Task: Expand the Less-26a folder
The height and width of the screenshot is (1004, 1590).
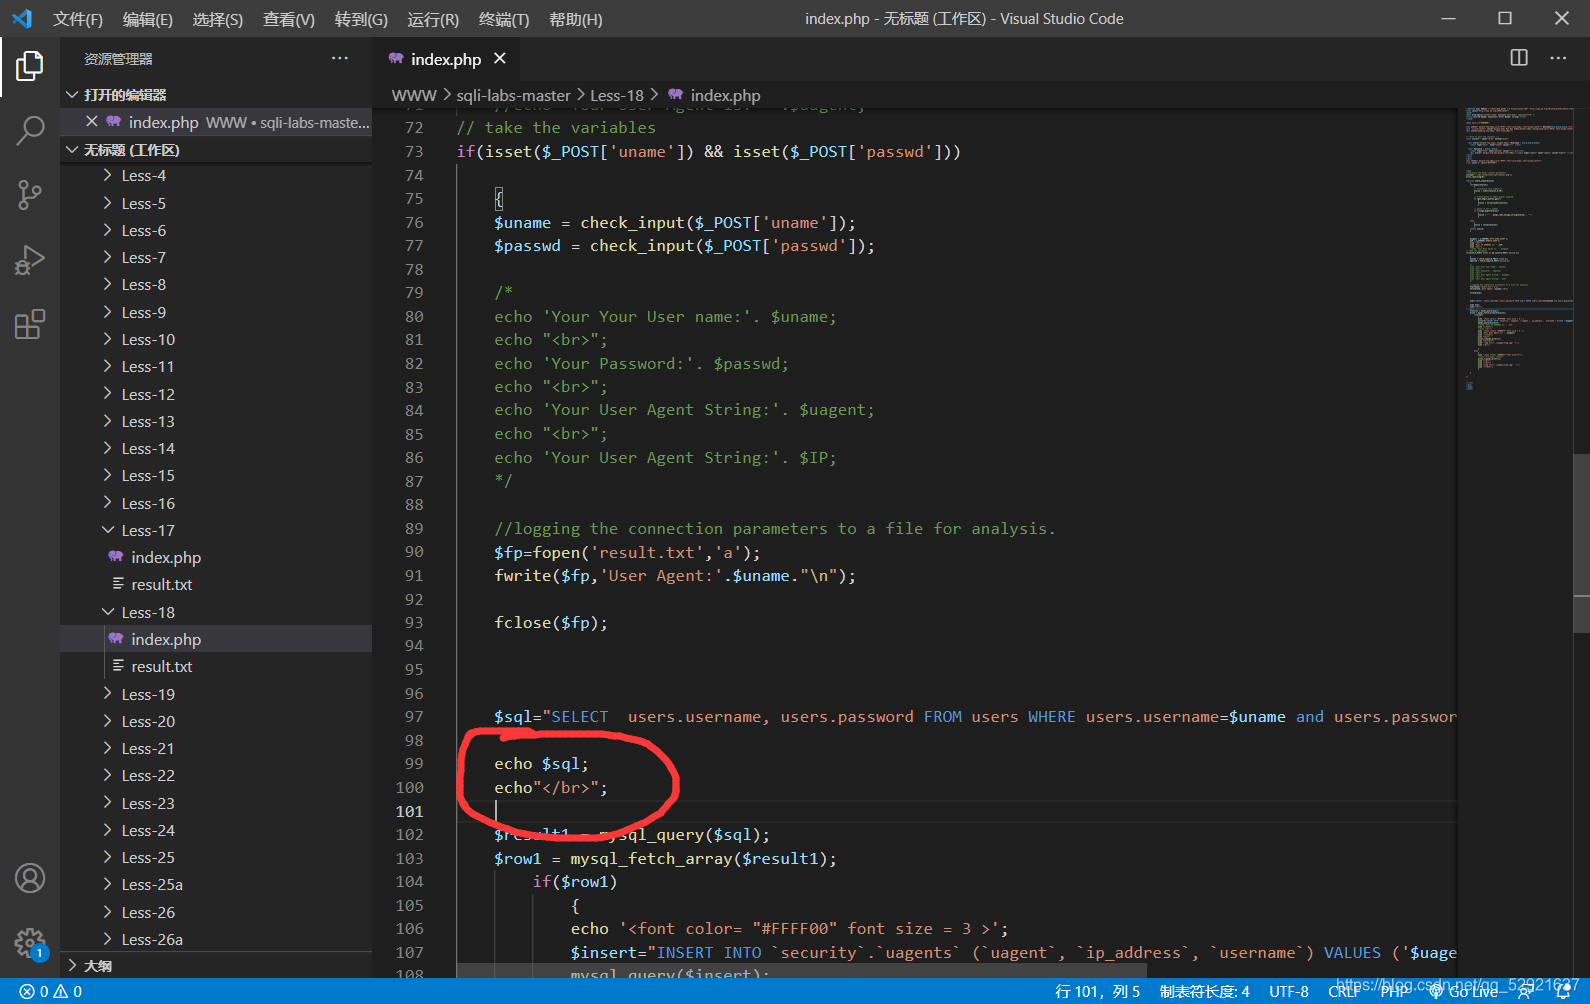Action: (x=216, y=940)
